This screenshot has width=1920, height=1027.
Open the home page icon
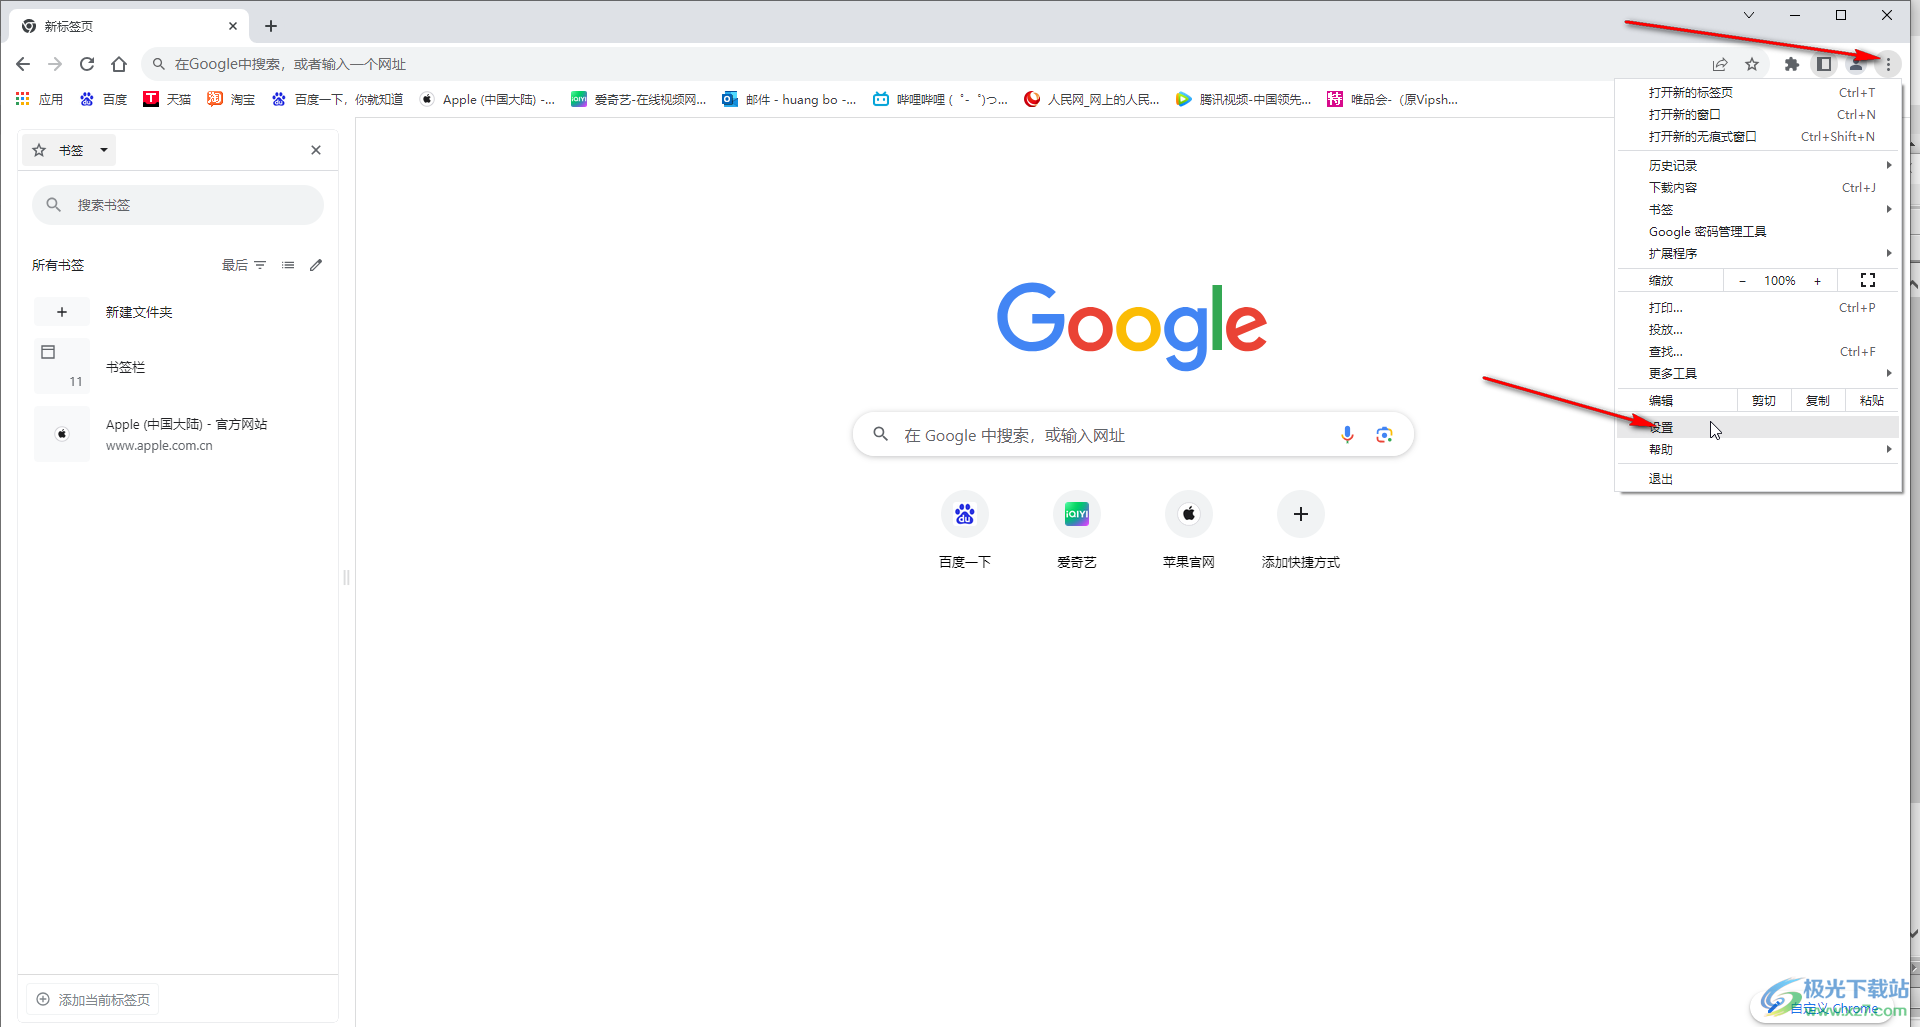[x=119, y=64]
